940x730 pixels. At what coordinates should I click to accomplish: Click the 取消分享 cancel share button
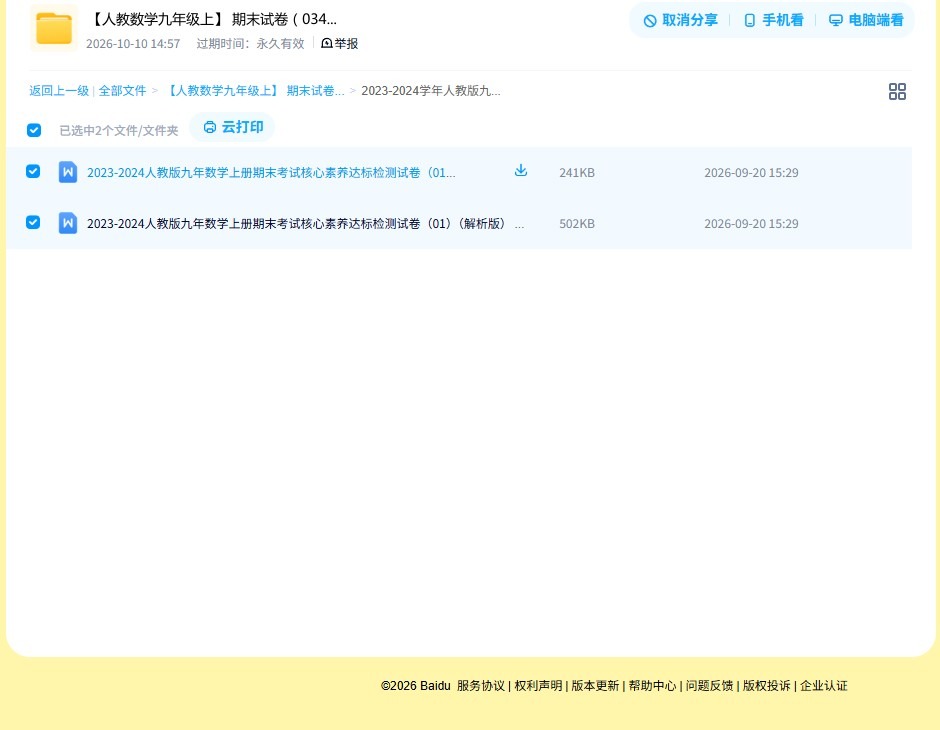[x=680, y=20]
